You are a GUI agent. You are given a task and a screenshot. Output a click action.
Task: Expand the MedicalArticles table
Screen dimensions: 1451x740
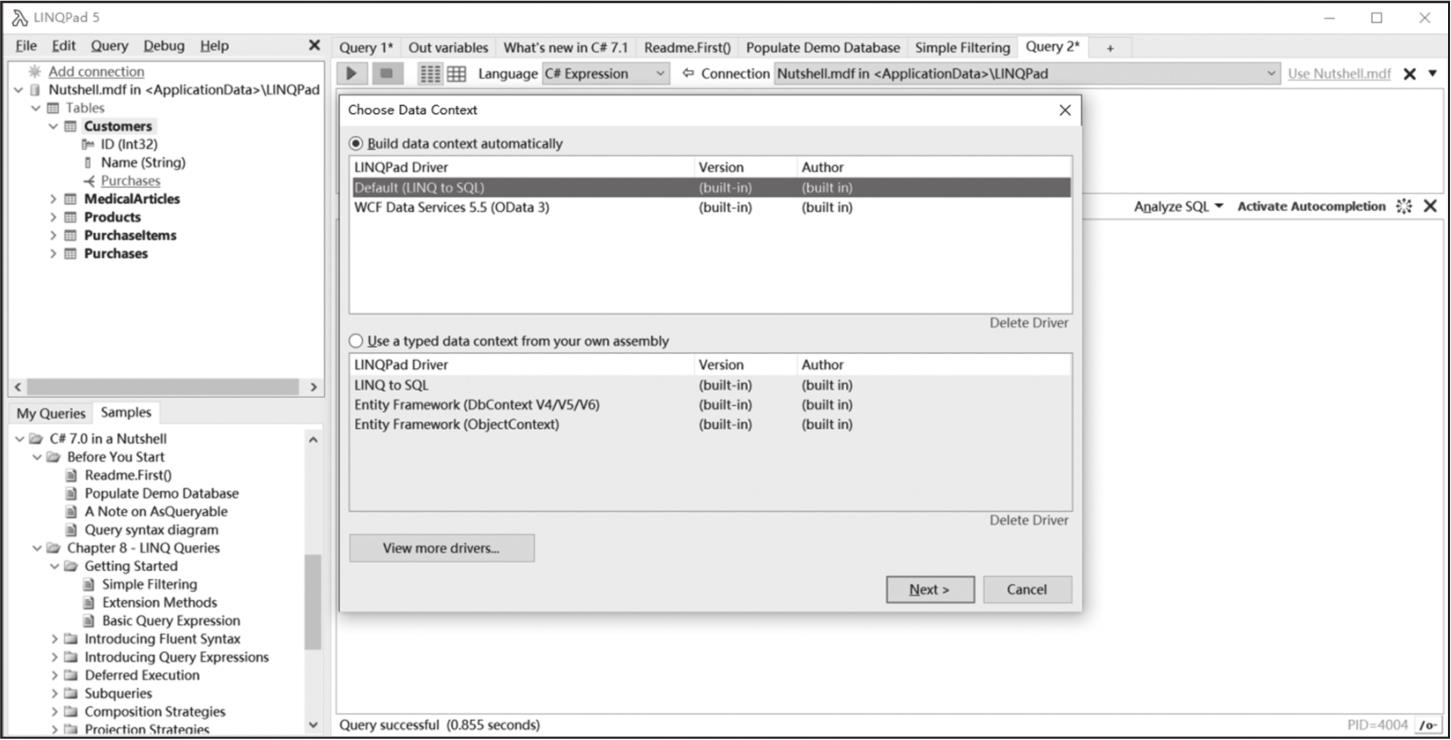coord(54,199)
